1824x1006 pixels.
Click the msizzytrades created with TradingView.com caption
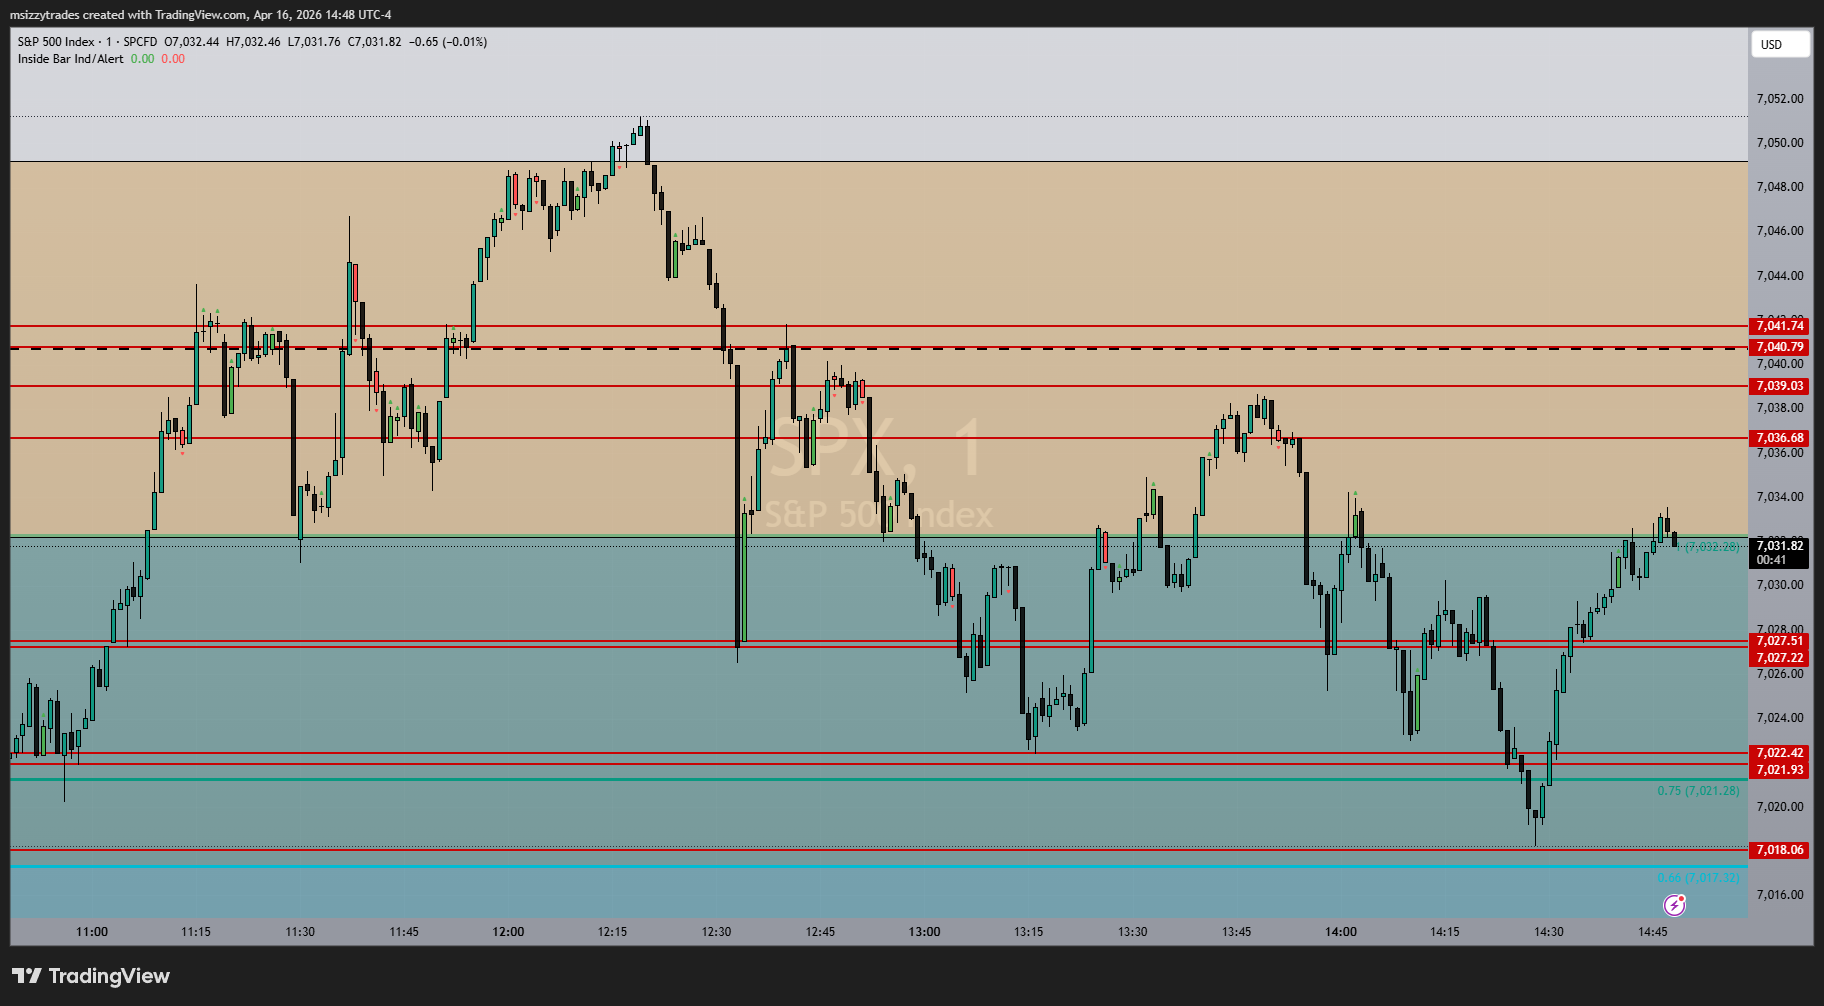(127, 15)
